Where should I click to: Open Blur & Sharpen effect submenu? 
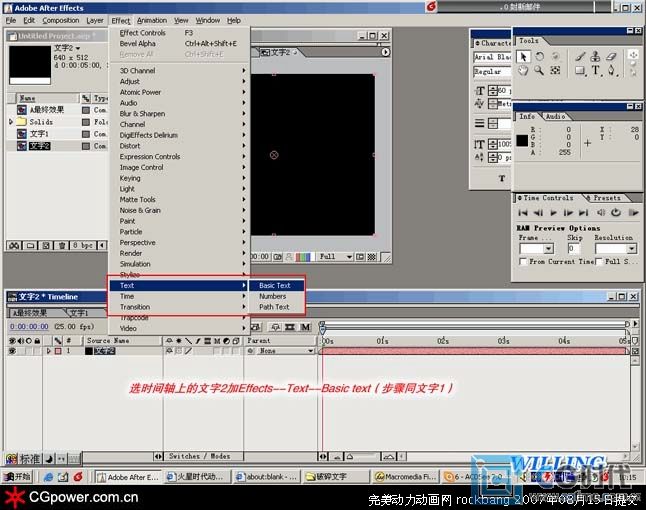tap(180, 114)
